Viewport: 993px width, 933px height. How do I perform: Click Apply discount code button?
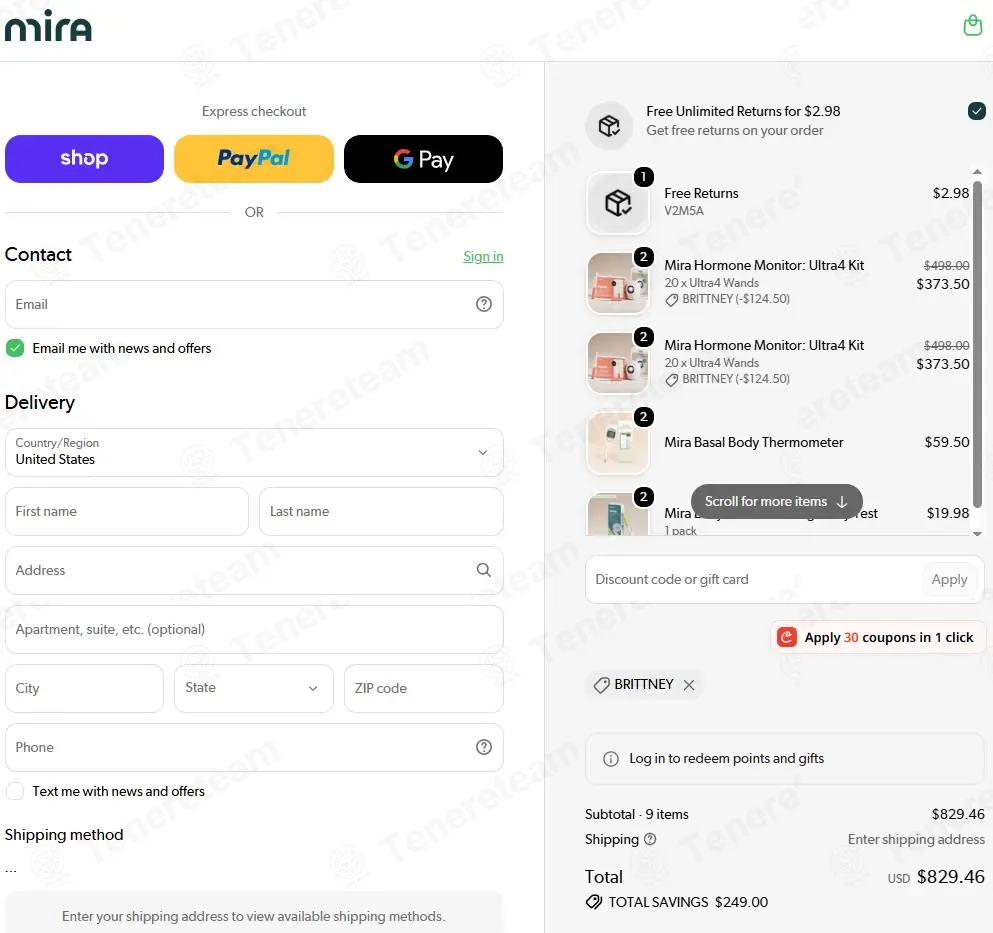(949, 580)
